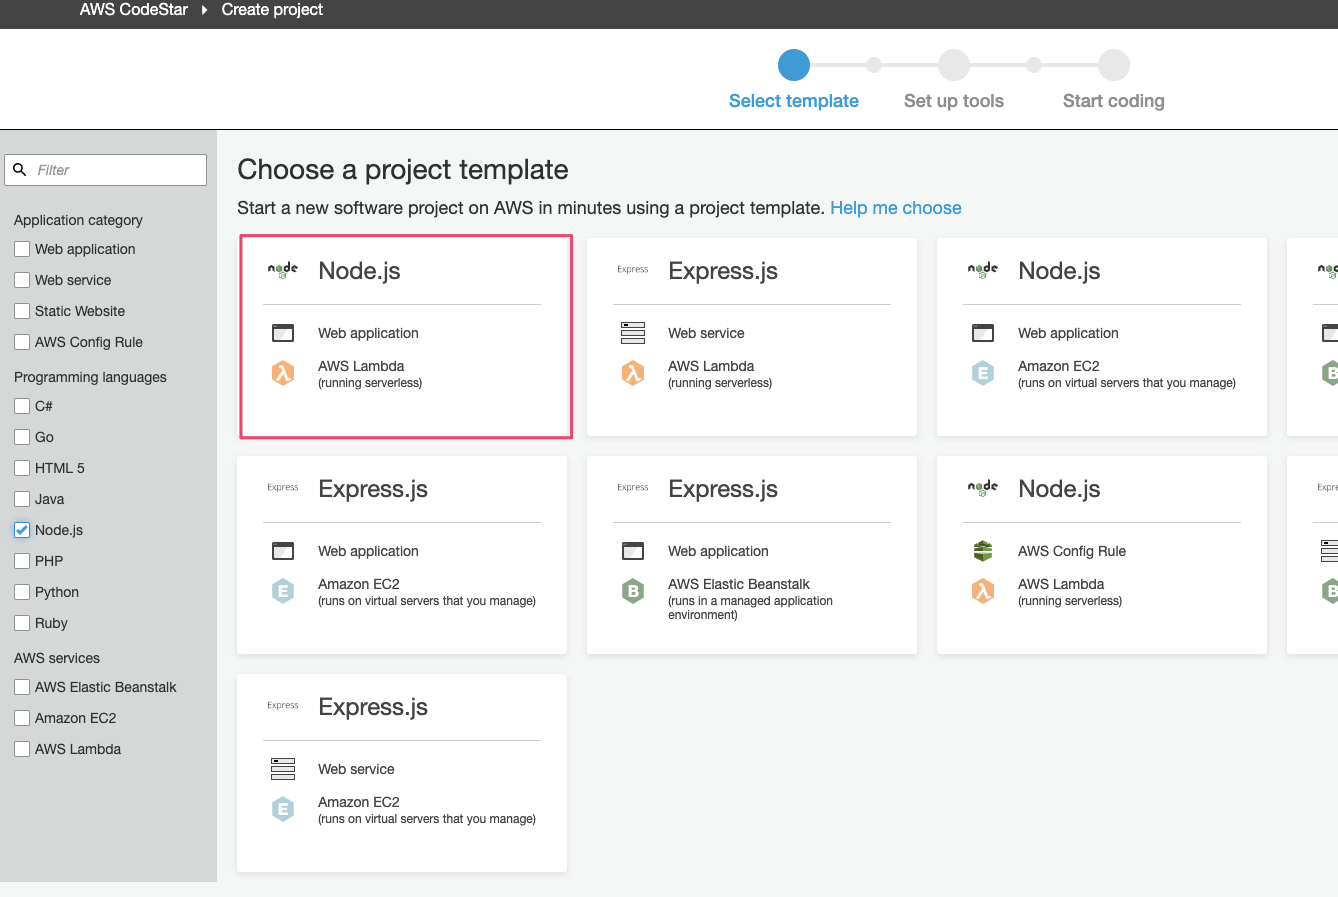Viewport: 1338px width, 897px height.
Task: Select the Express.js Elastic Beanstalk template title
Action: pyautogui.click(x=723, y=489)
